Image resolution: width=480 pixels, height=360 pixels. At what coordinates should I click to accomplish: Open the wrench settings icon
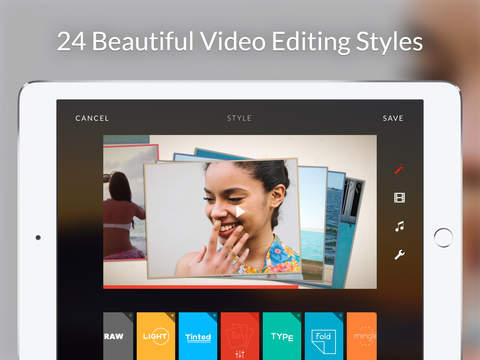click(399, 255)
